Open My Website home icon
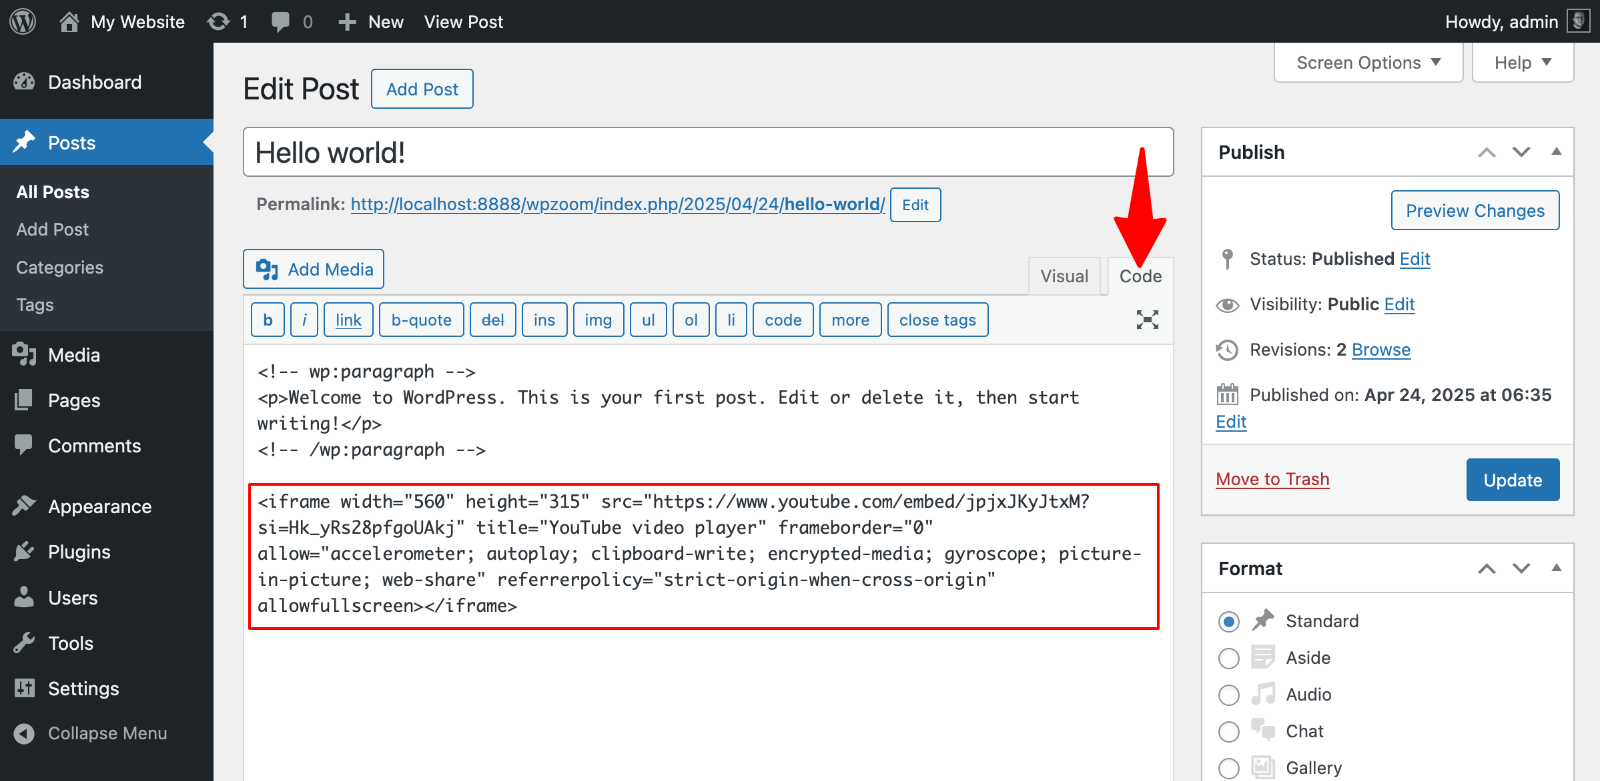This screenshot has width=1600, height=781. [69, 21]
